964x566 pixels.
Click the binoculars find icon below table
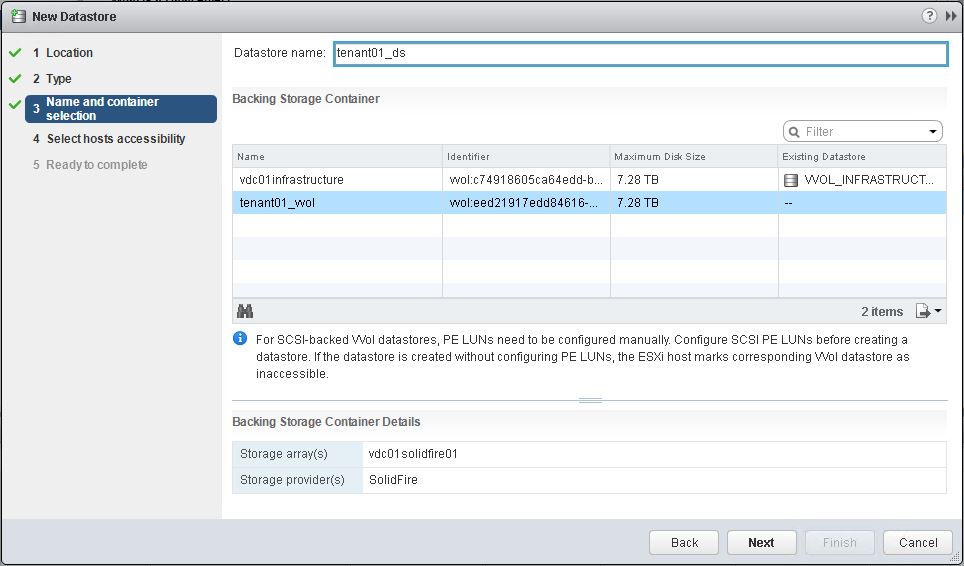point(245,312)
